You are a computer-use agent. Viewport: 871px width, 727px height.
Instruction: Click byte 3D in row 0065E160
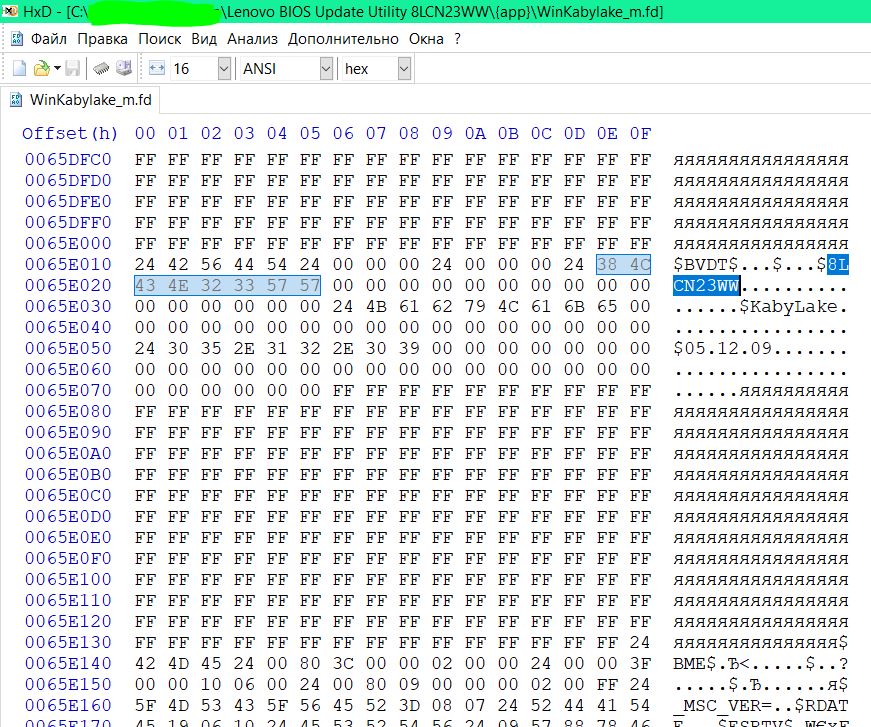pyautogui.click(x=409, y=705)
